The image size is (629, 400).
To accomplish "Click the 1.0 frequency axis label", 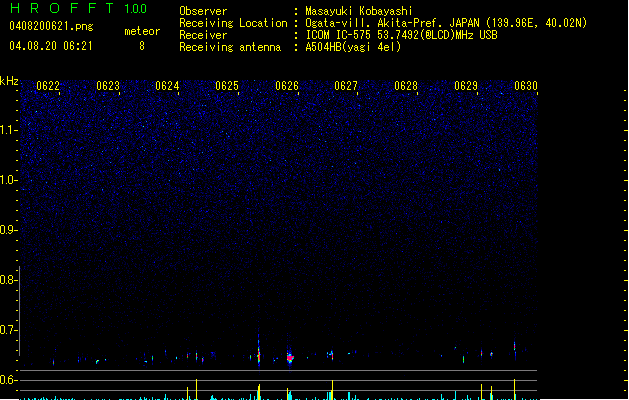I will (8, 180).
